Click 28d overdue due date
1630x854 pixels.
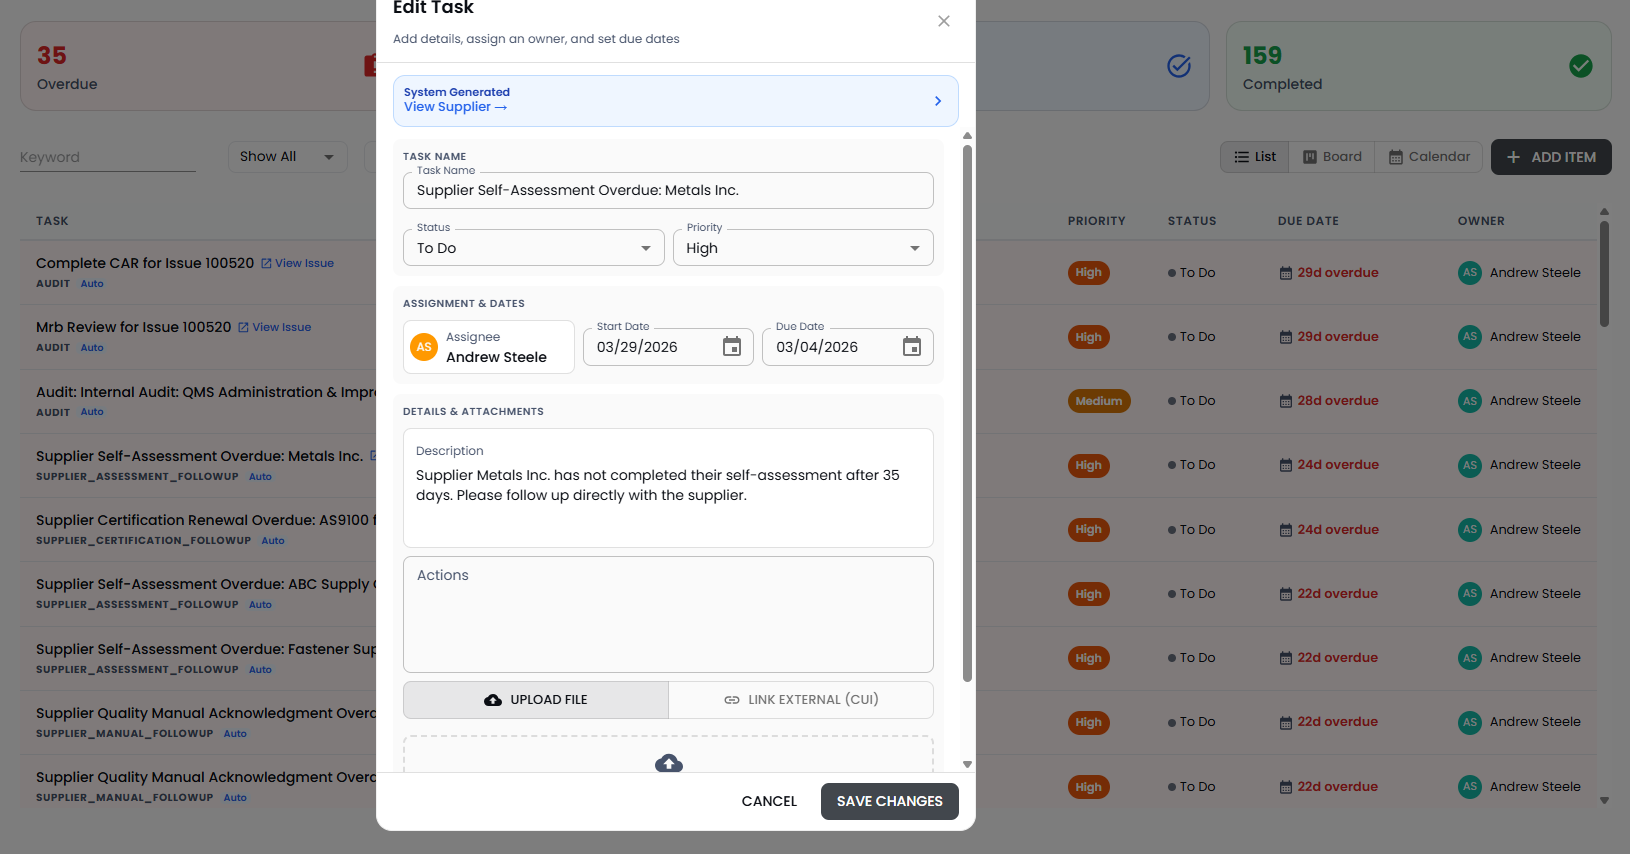click(1338, 401)
